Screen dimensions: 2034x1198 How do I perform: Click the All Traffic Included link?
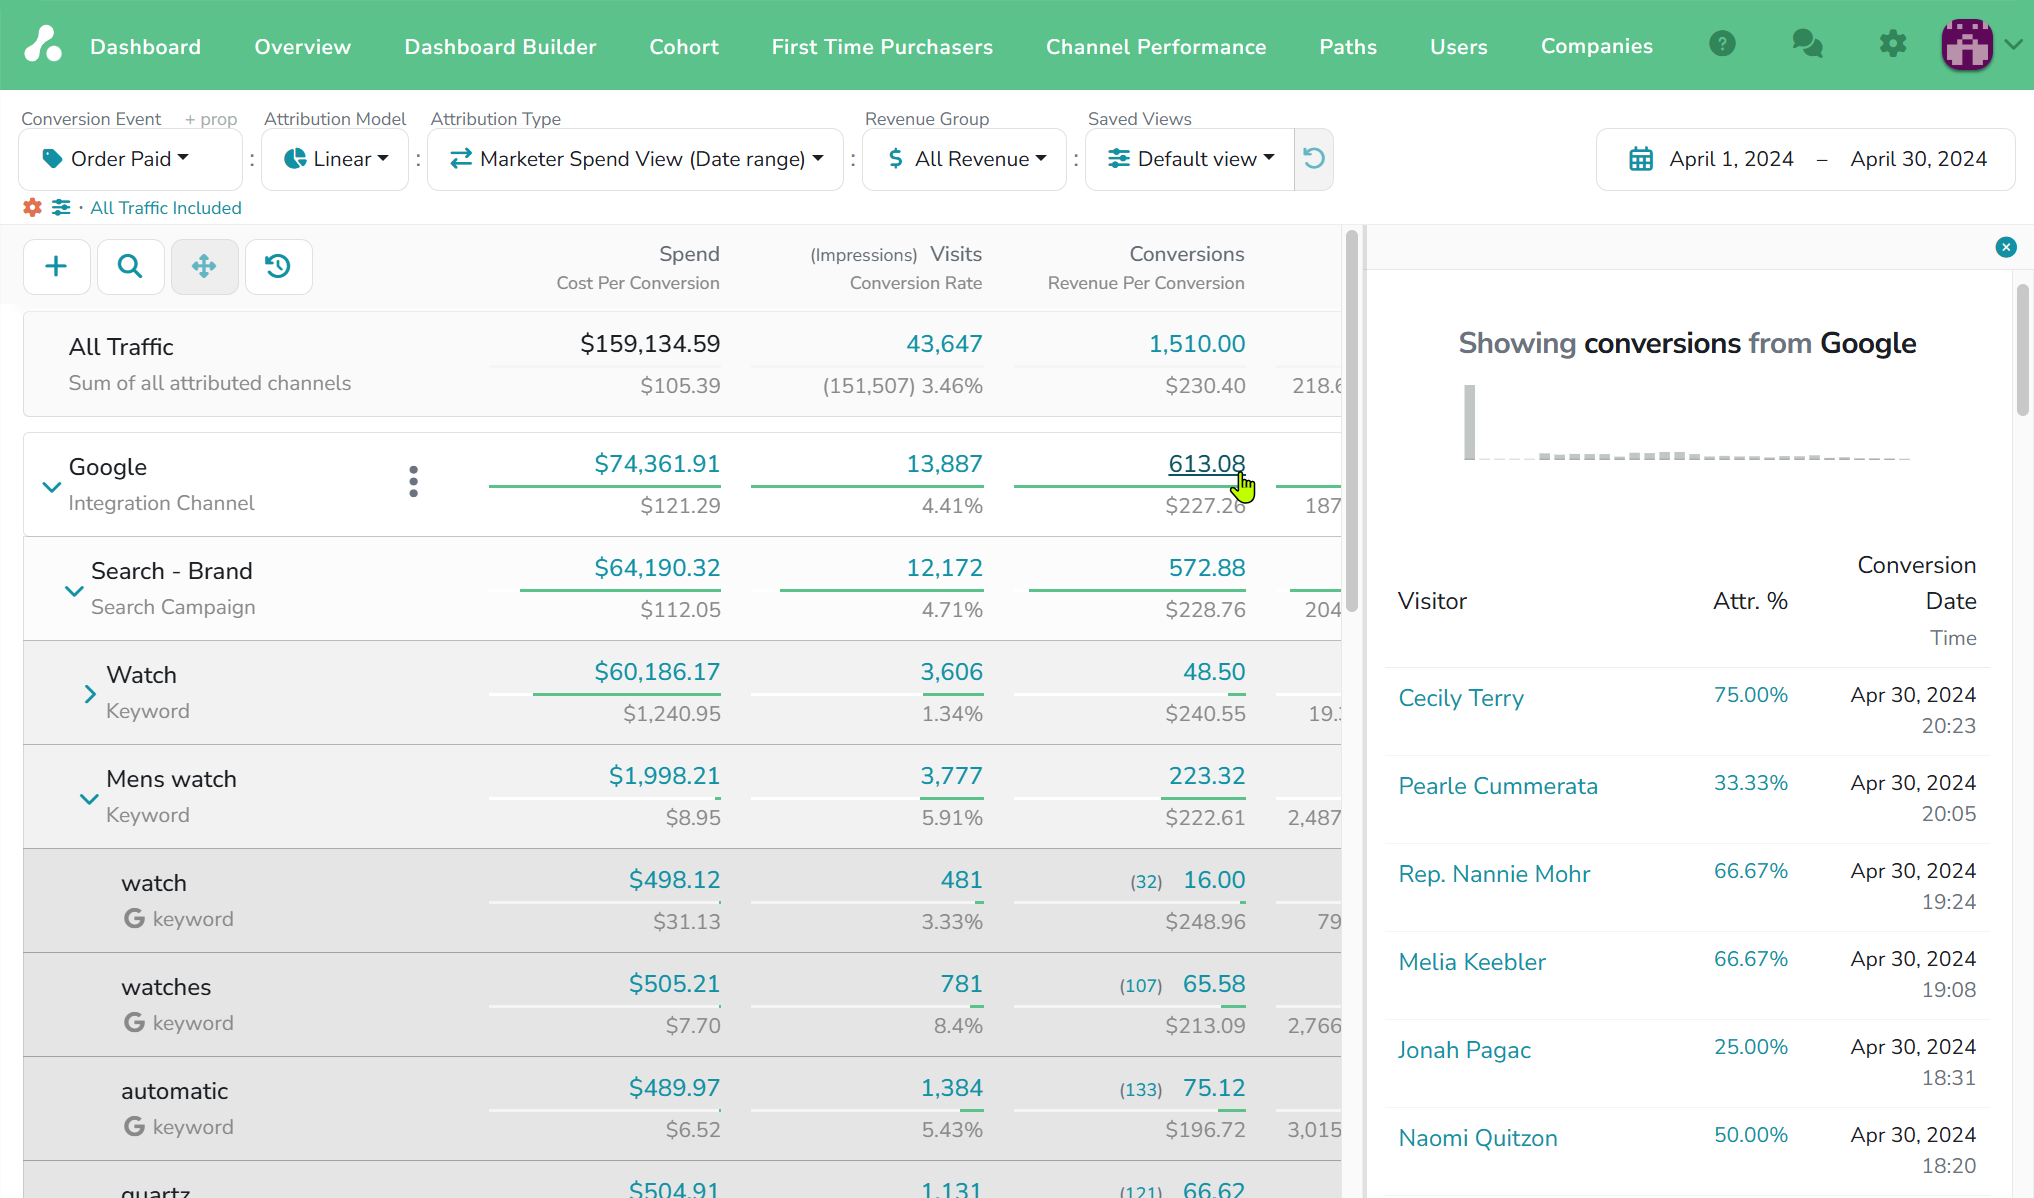(x=166, y=208)
